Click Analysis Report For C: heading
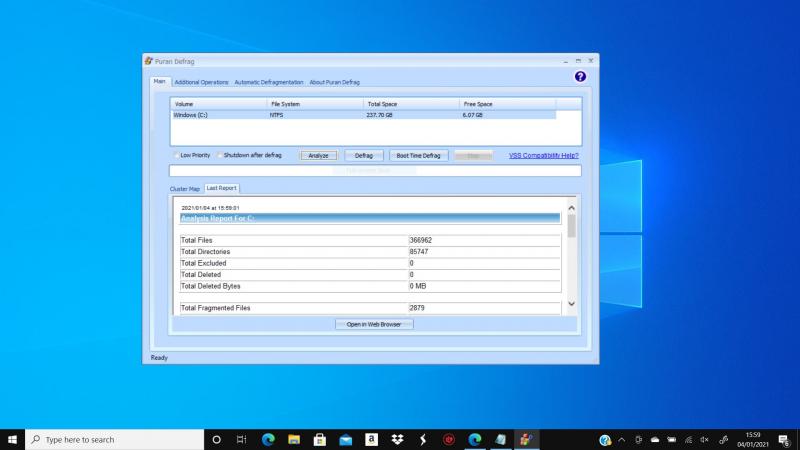The width and height of the screenshot is (800, 450). click(218, 218)
